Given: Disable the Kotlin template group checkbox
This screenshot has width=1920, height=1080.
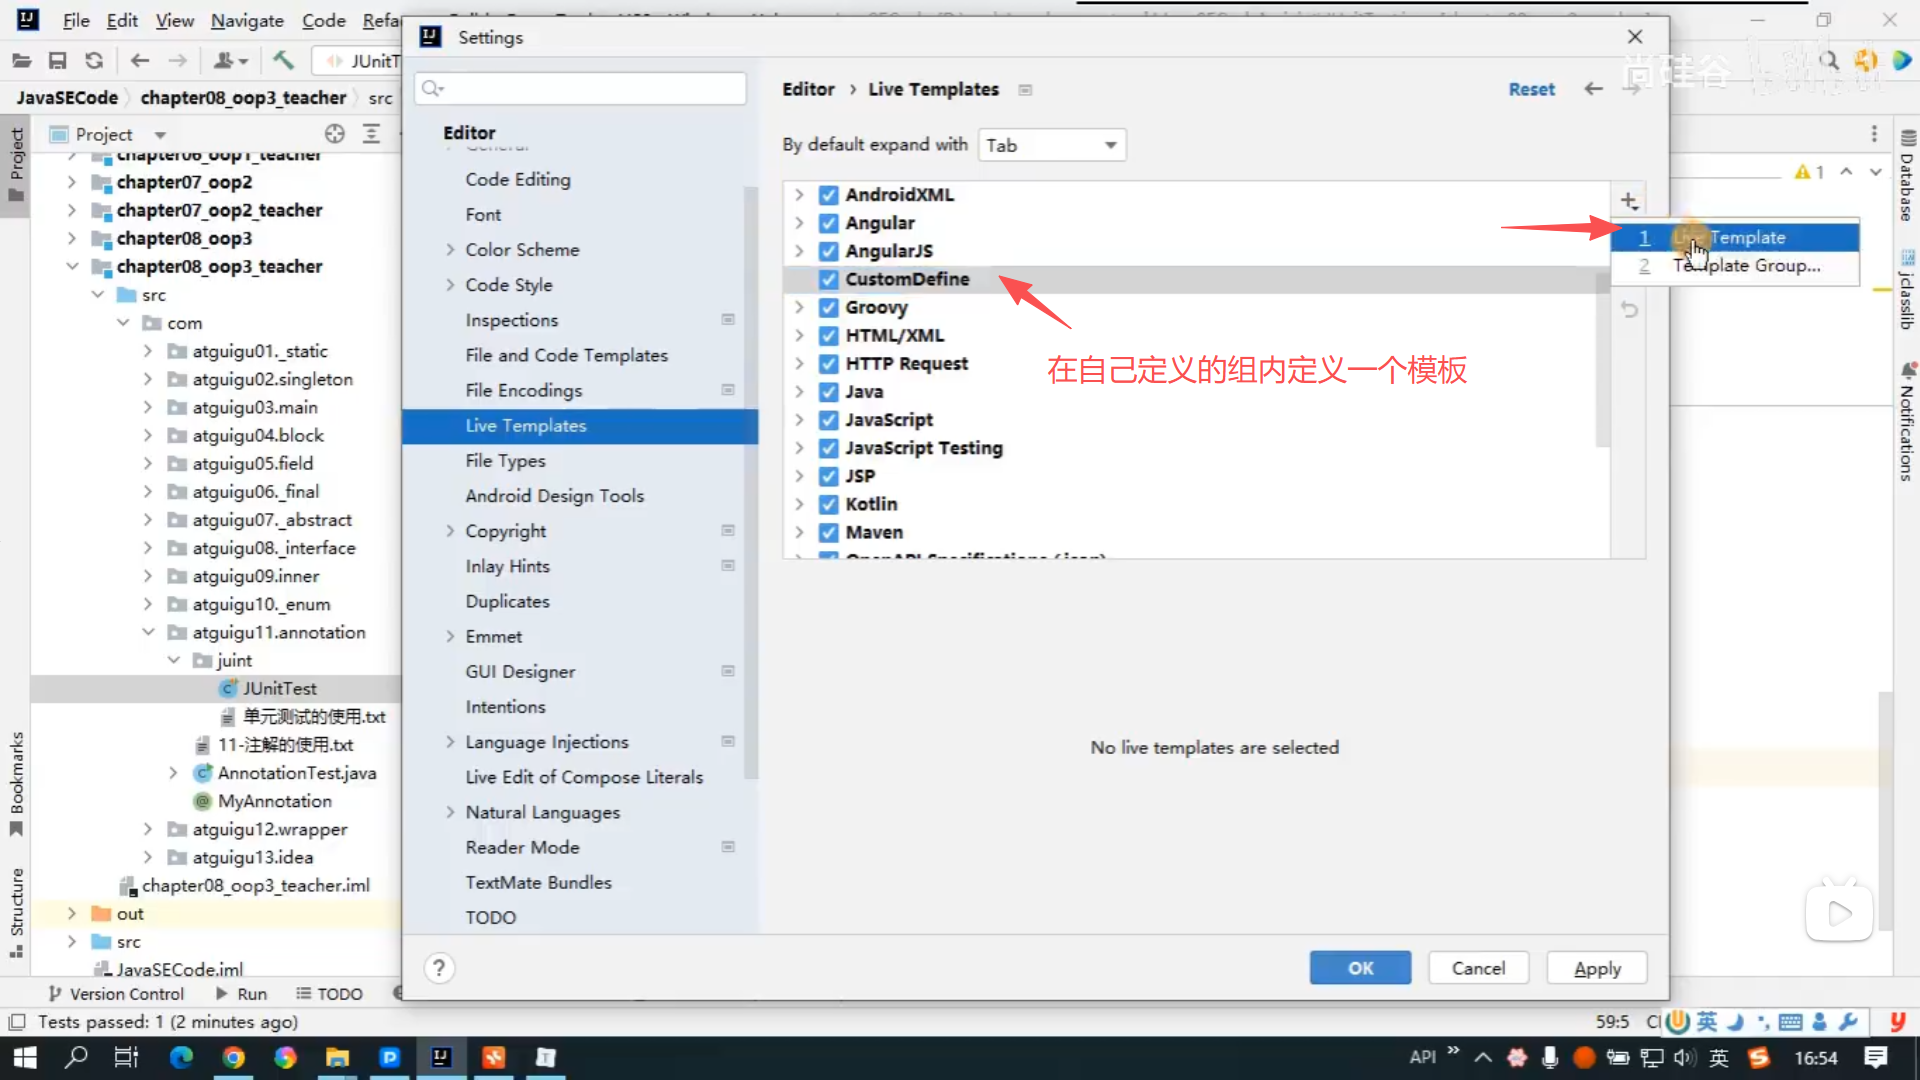Looking at the screenshot, I should 828,504.
